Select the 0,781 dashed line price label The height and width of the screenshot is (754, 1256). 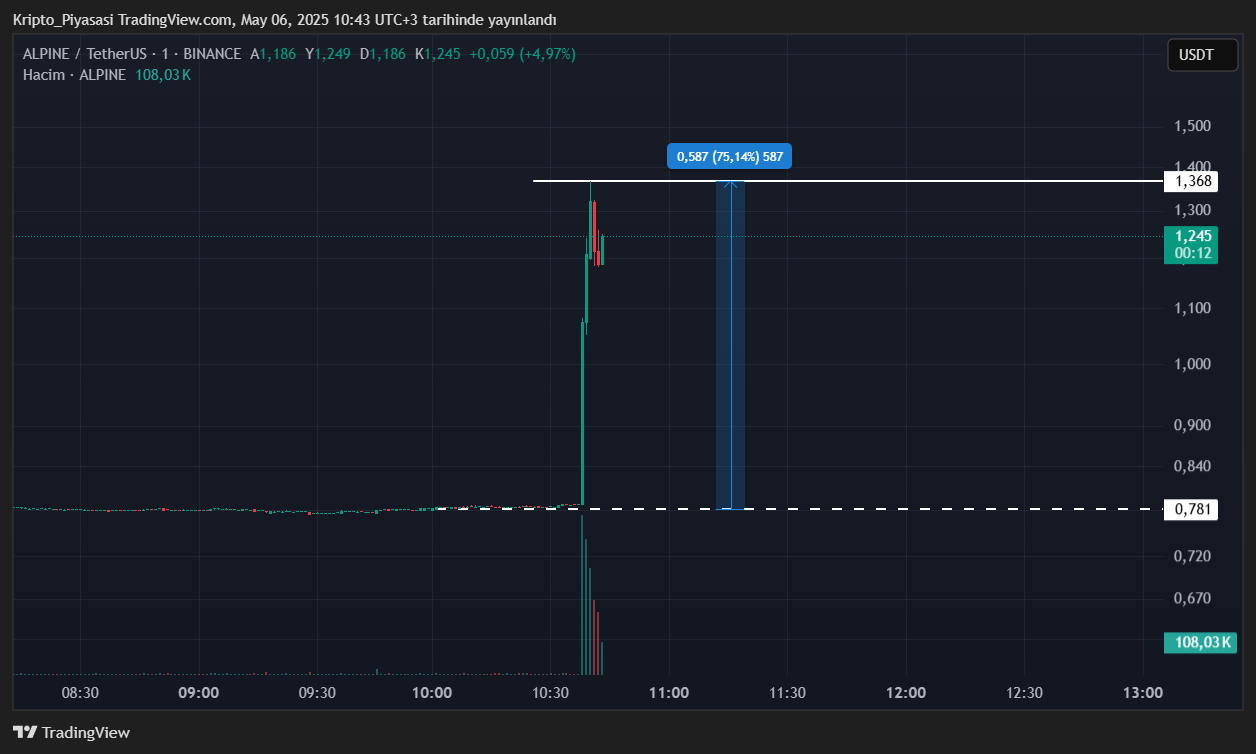[x=1193, y=509]
